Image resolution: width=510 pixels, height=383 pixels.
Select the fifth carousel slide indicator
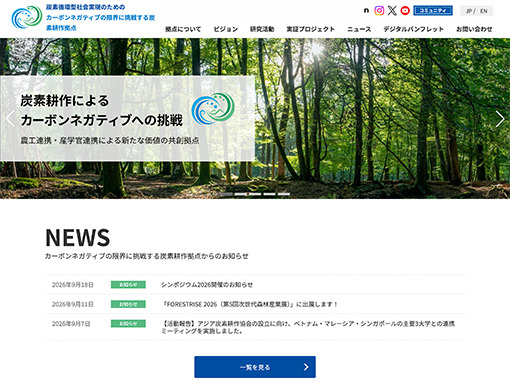coord(284,194)
